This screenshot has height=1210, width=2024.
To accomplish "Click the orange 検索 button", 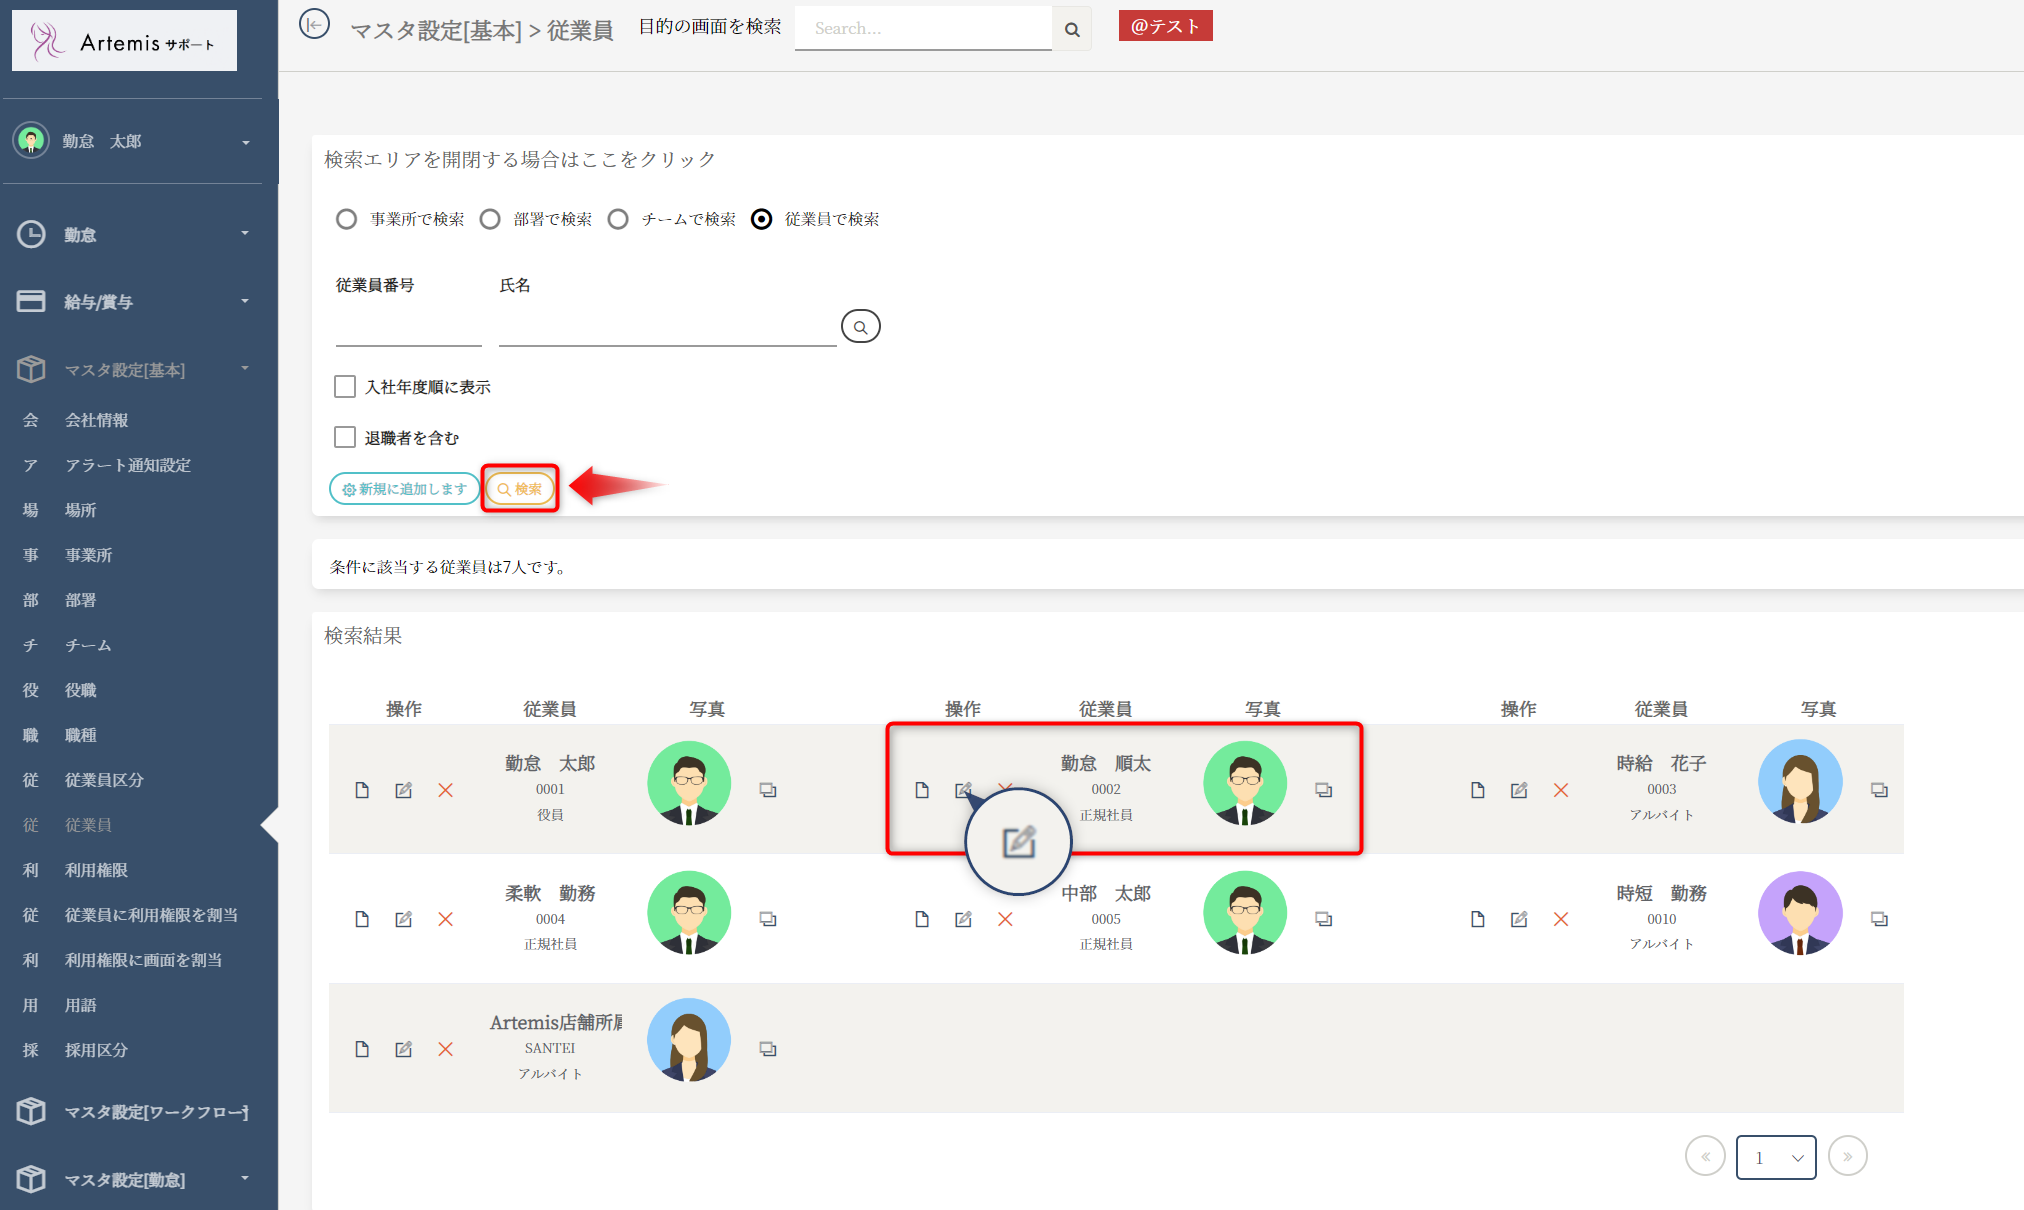I will tap(520, 489).
